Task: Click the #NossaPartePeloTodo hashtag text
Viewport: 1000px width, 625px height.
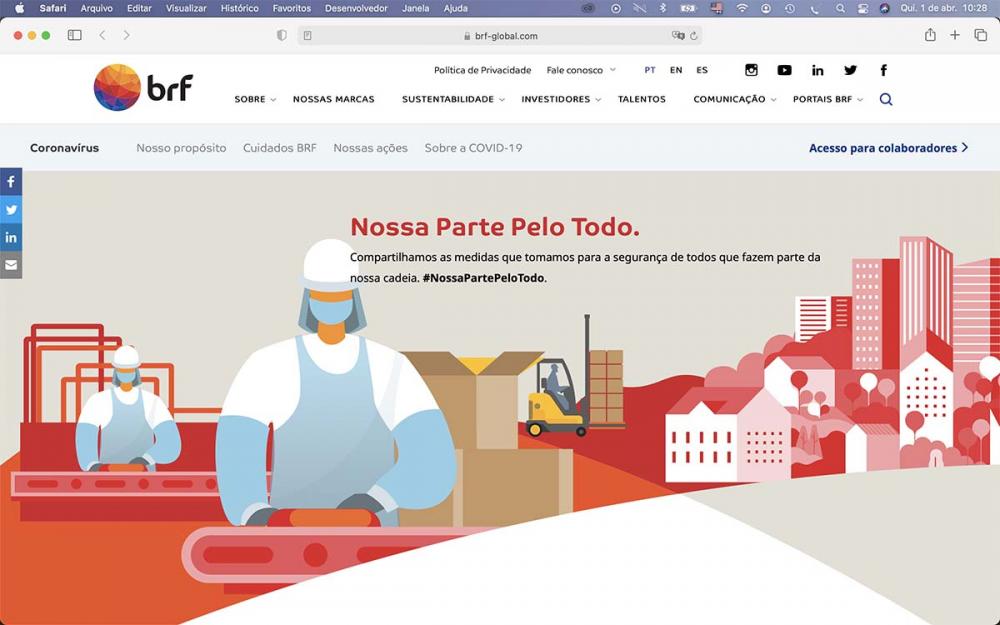Action: coord(483,278)
